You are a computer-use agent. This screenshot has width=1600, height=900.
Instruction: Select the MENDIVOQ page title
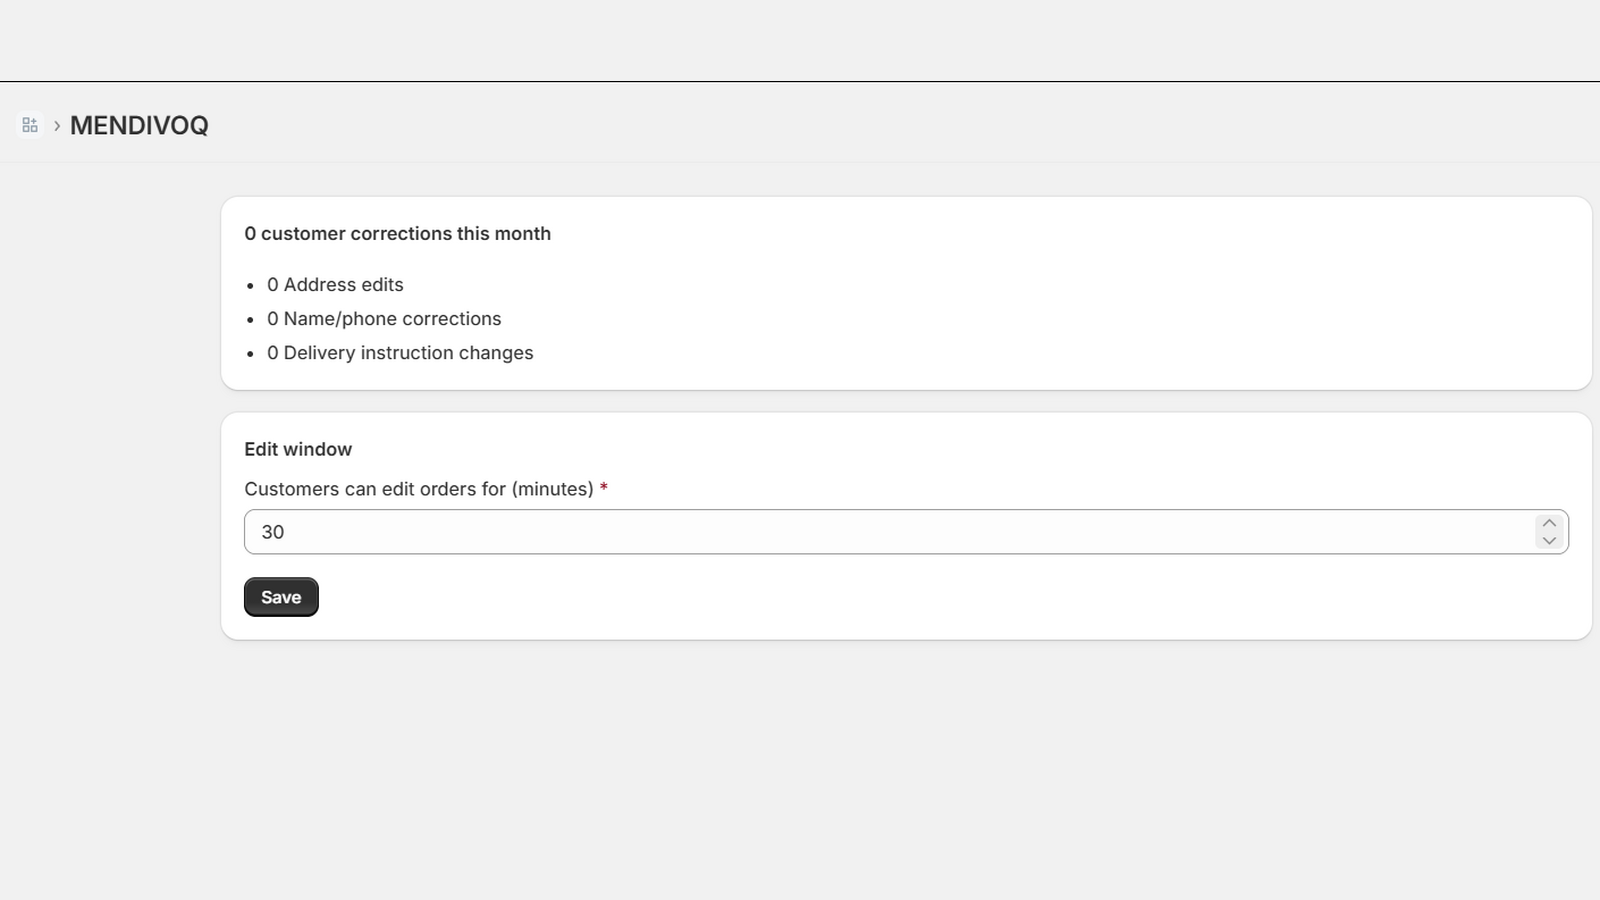(x=139, y=125)
